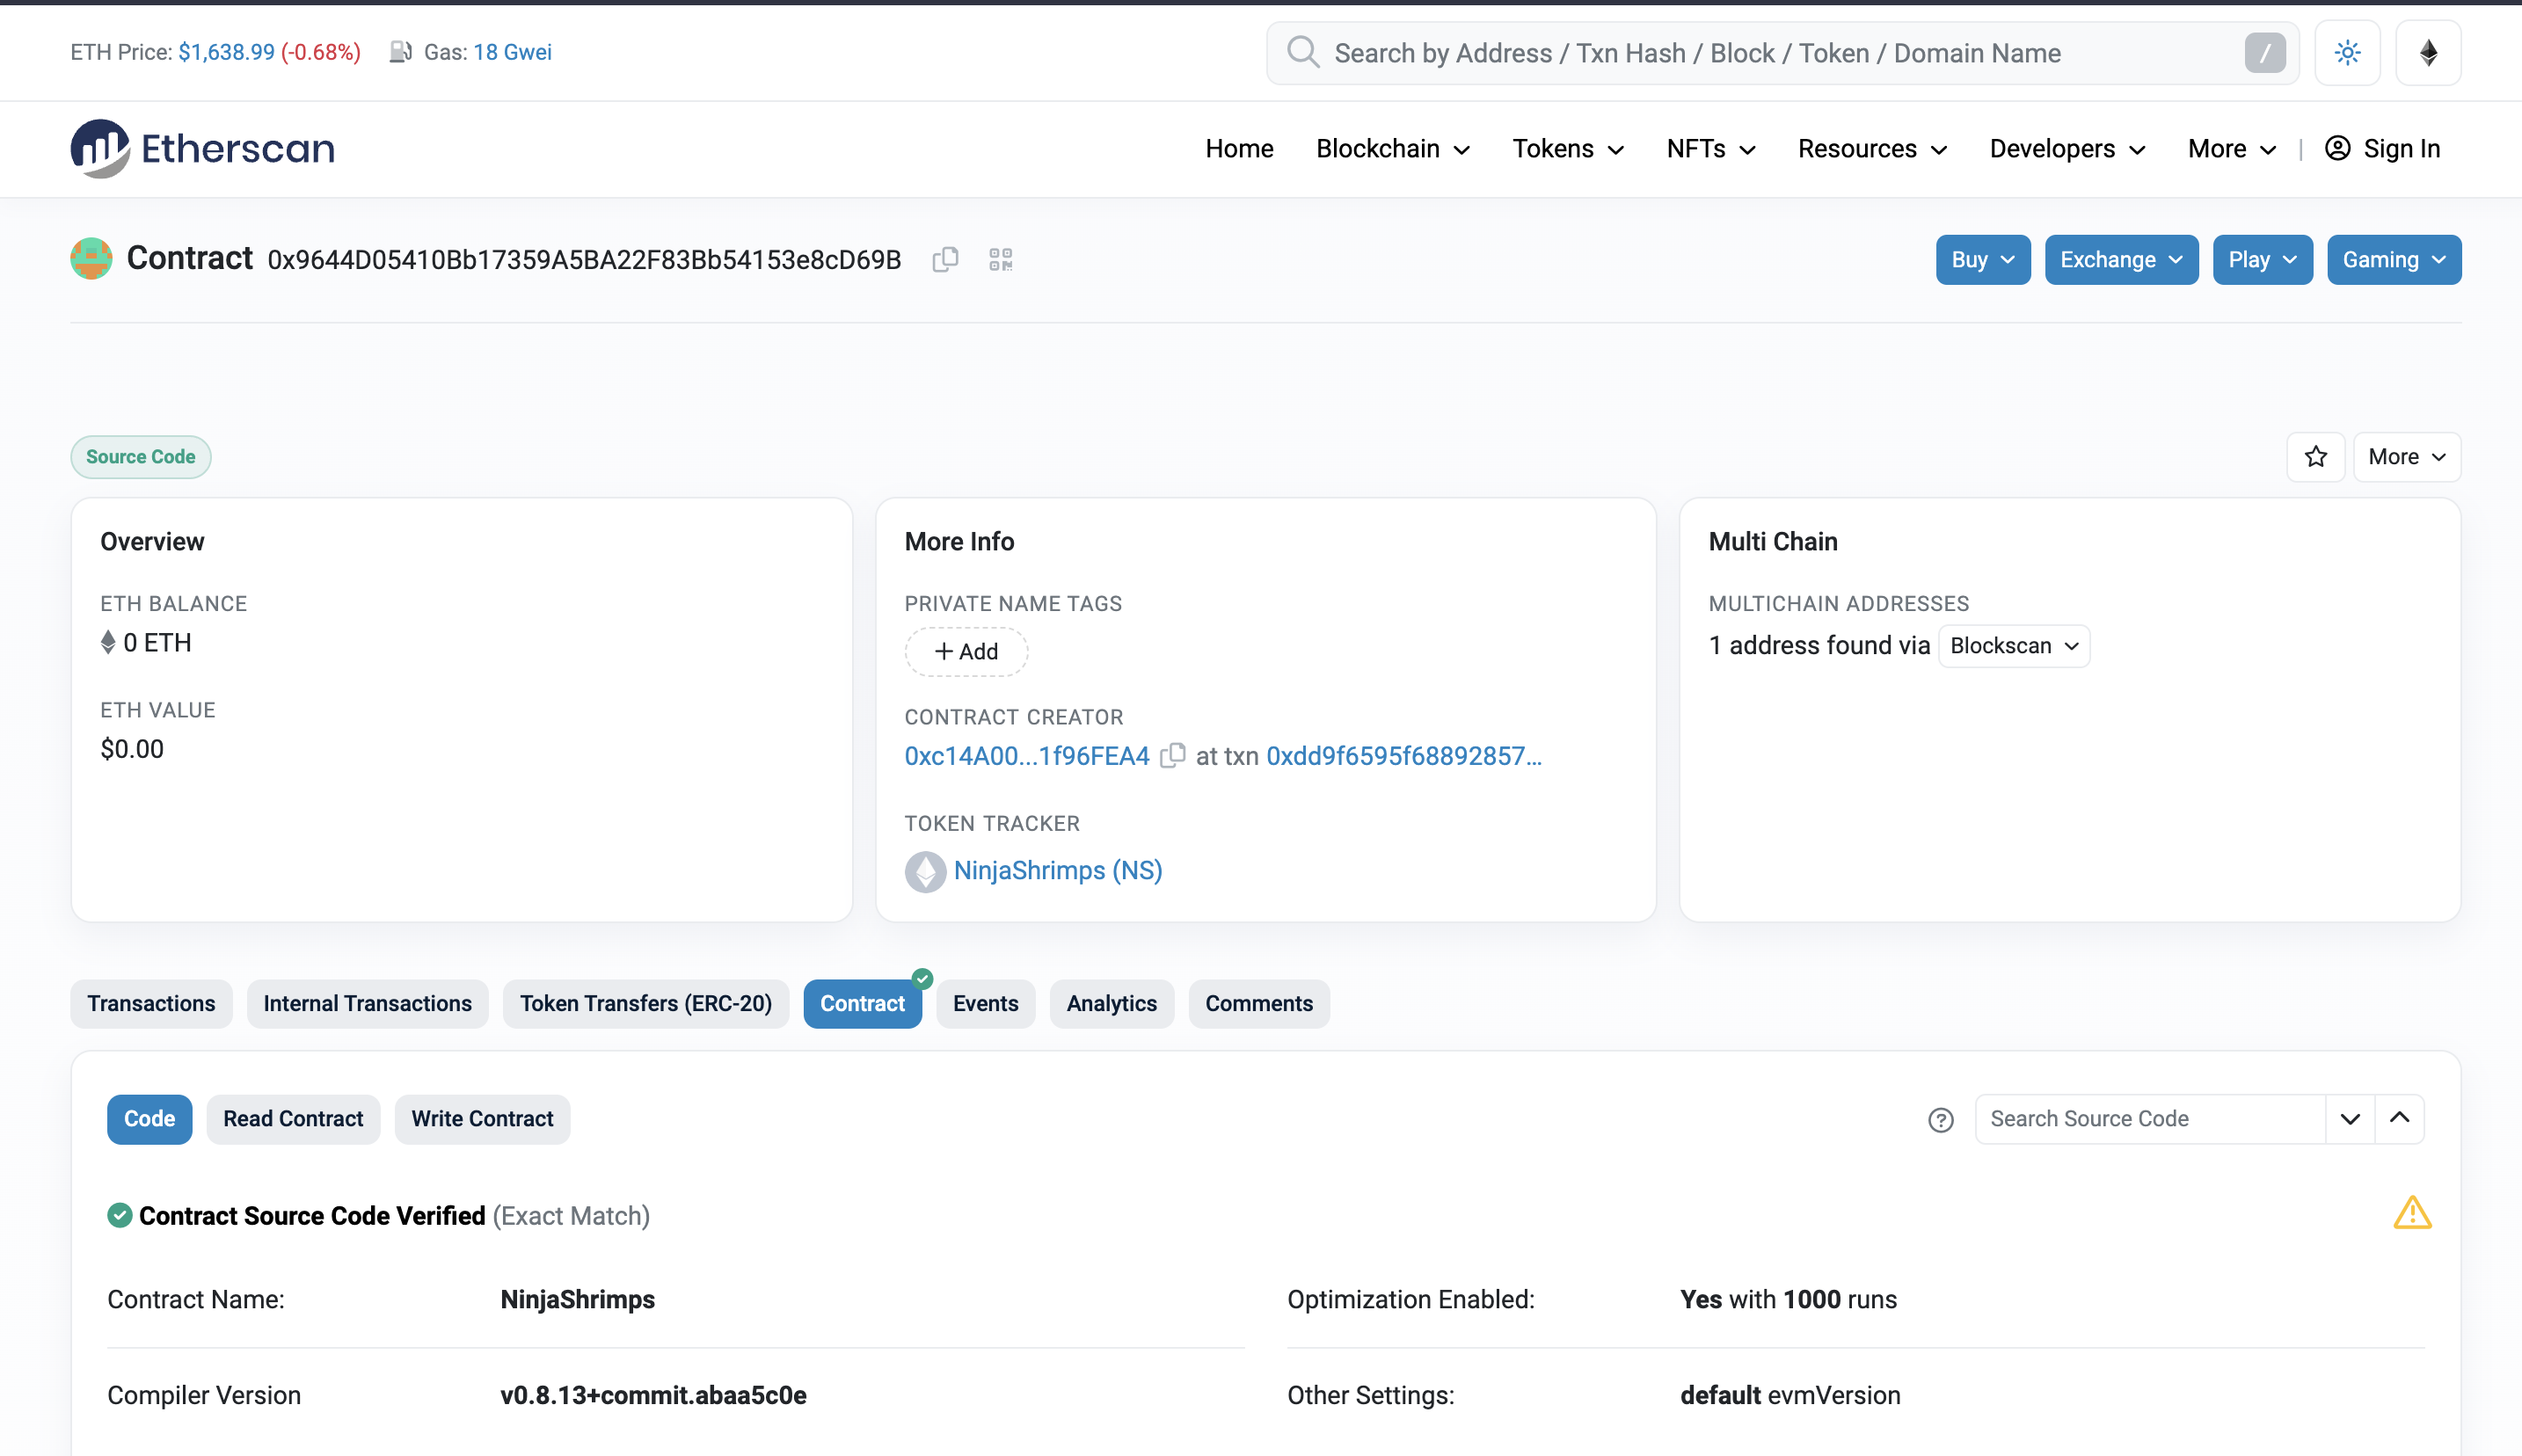
Task: Expand the Developers nav menu
Action: [x=2067, y=149]
